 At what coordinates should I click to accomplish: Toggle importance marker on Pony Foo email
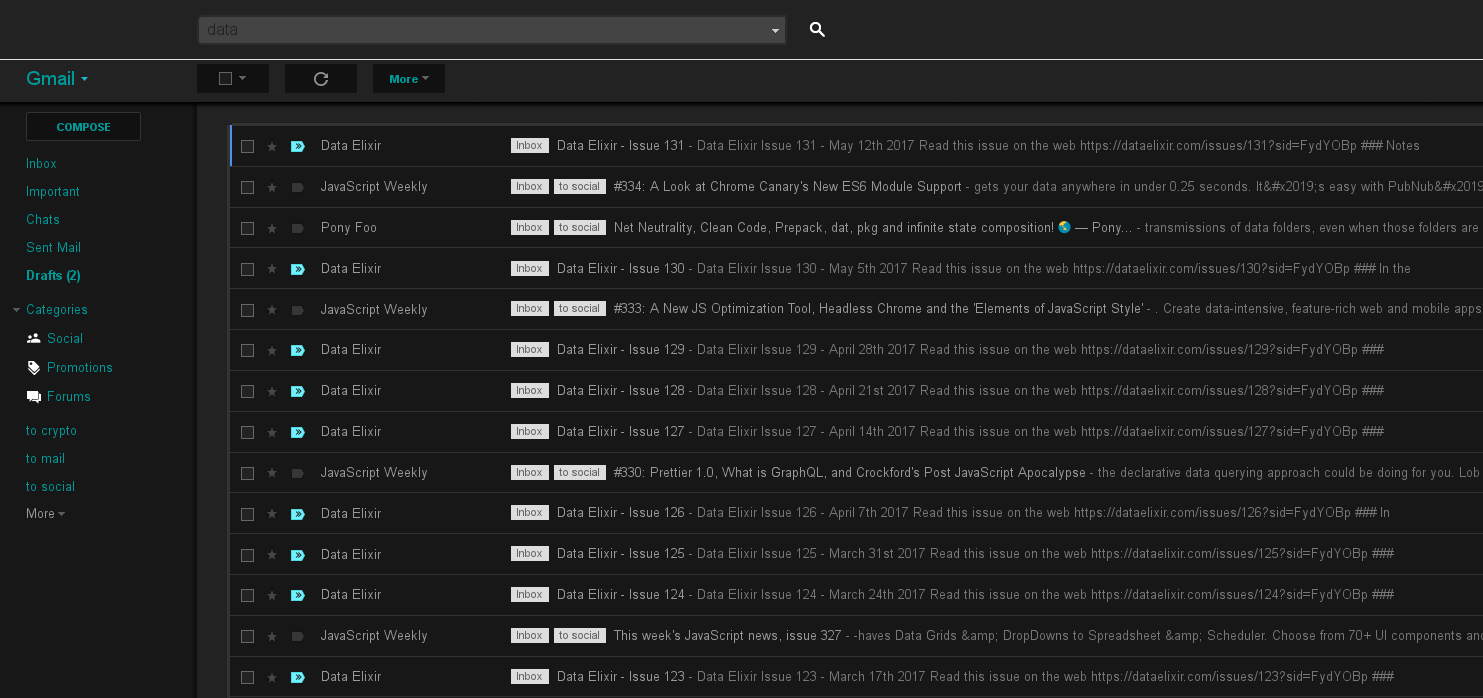tap(297, 228)
